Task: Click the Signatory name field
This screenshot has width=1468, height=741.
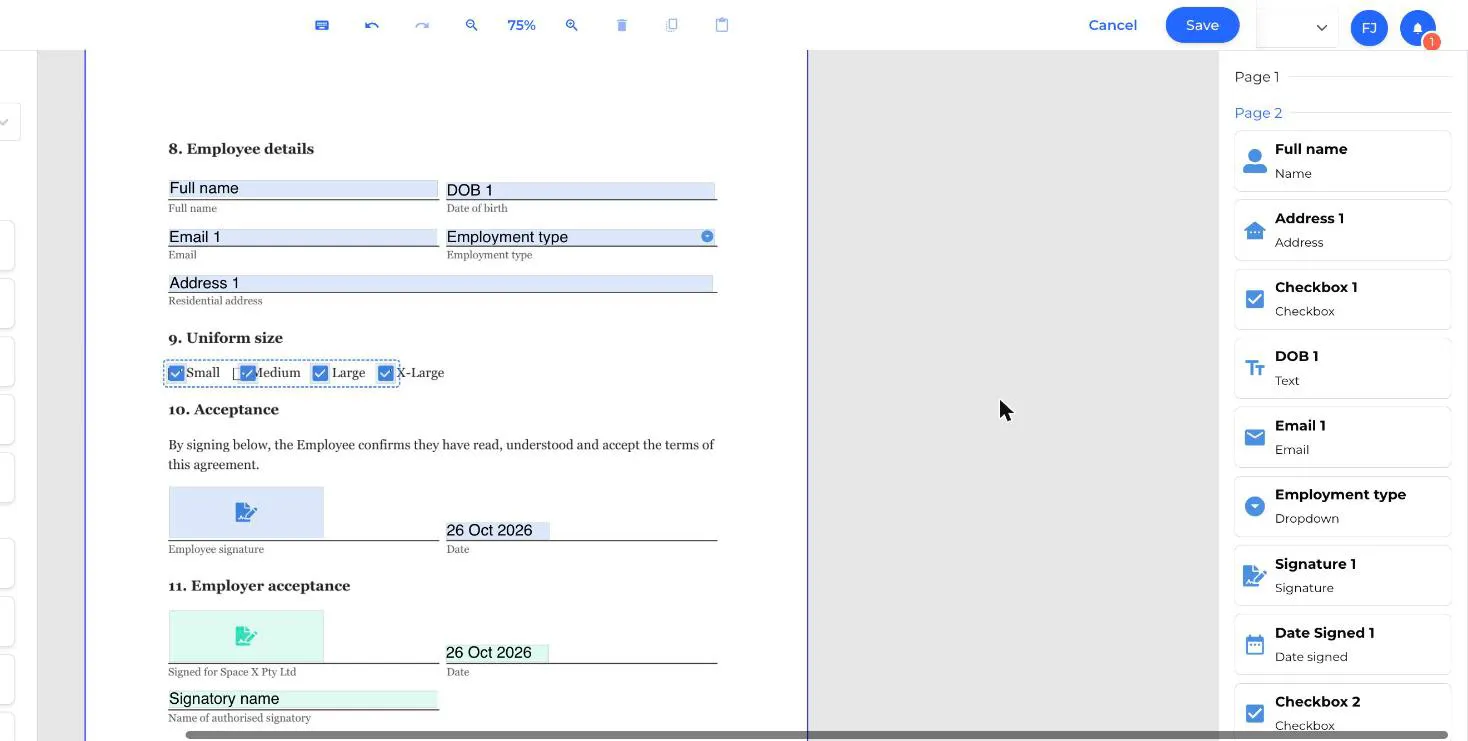Action: [303, 699]
